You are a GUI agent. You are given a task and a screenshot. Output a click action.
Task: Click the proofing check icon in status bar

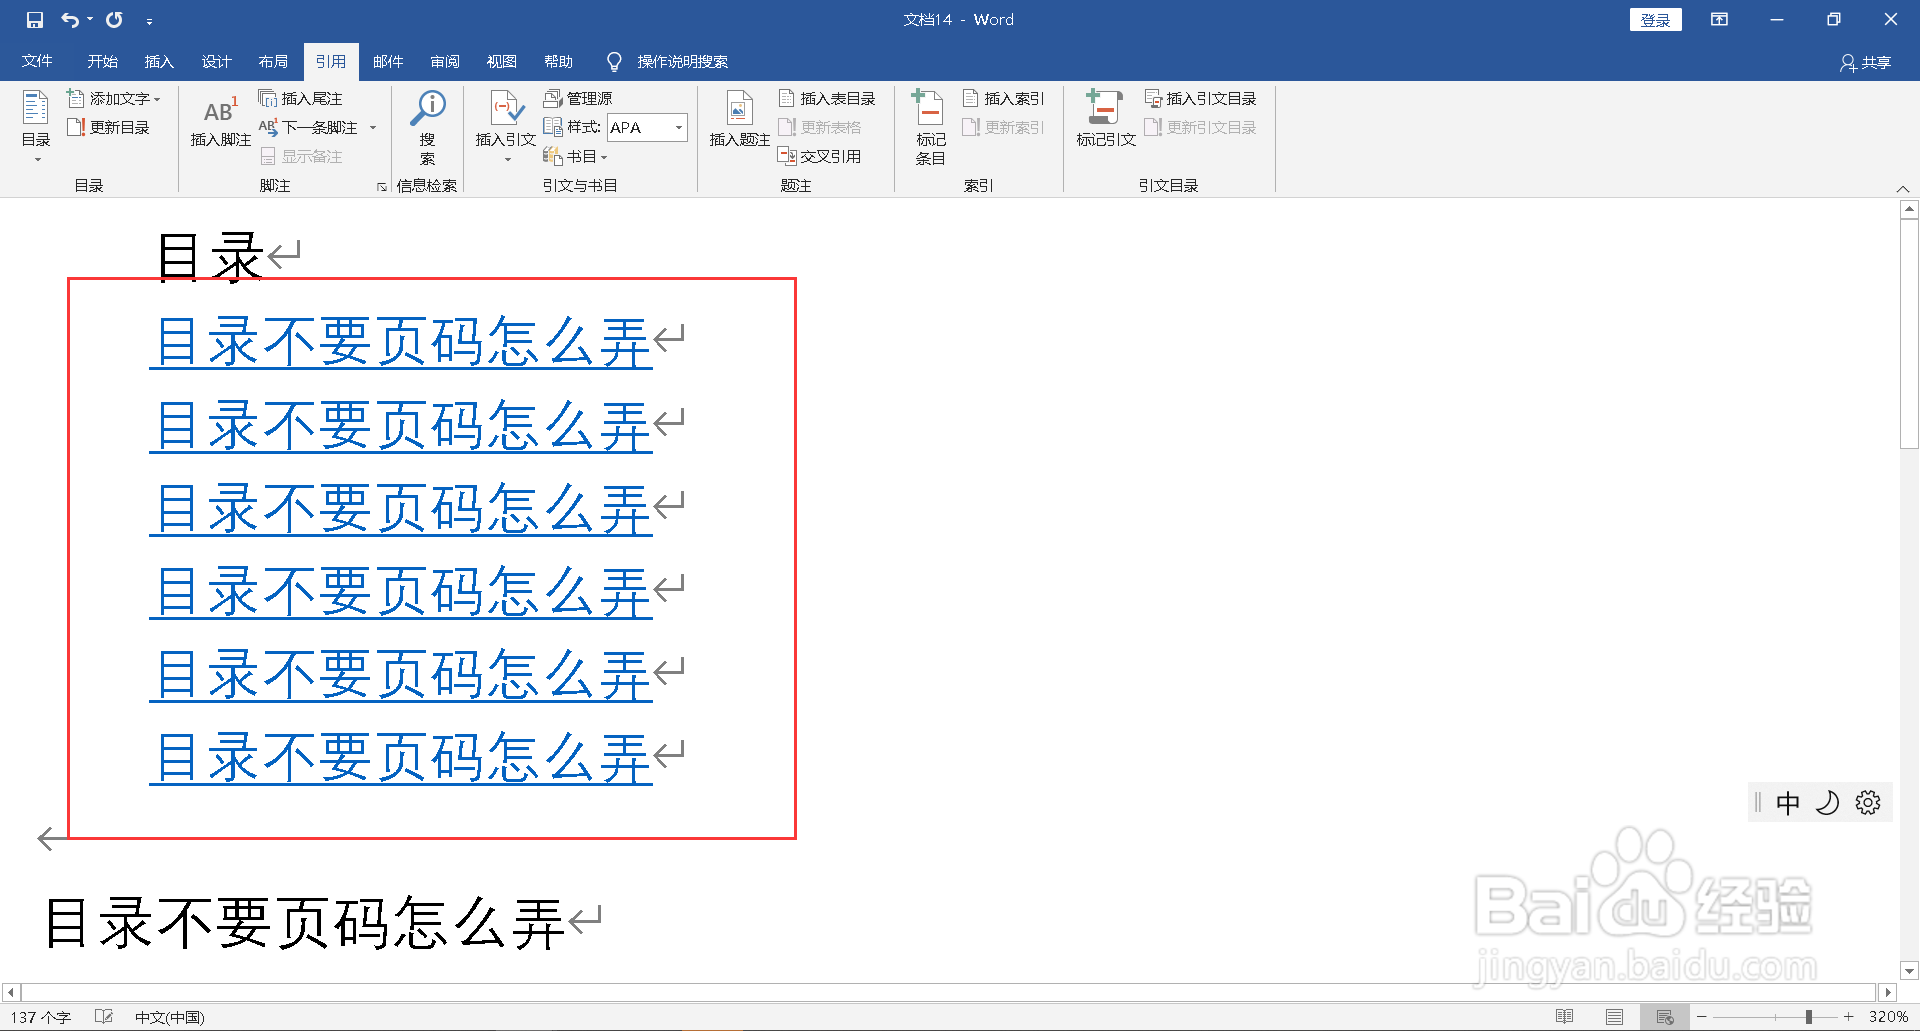click(104, 1017)
